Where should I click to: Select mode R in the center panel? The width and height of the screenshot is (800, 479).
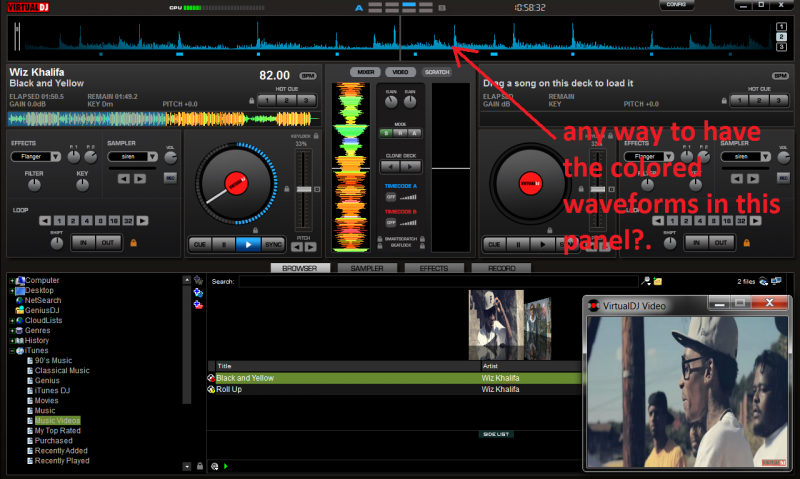401,133
